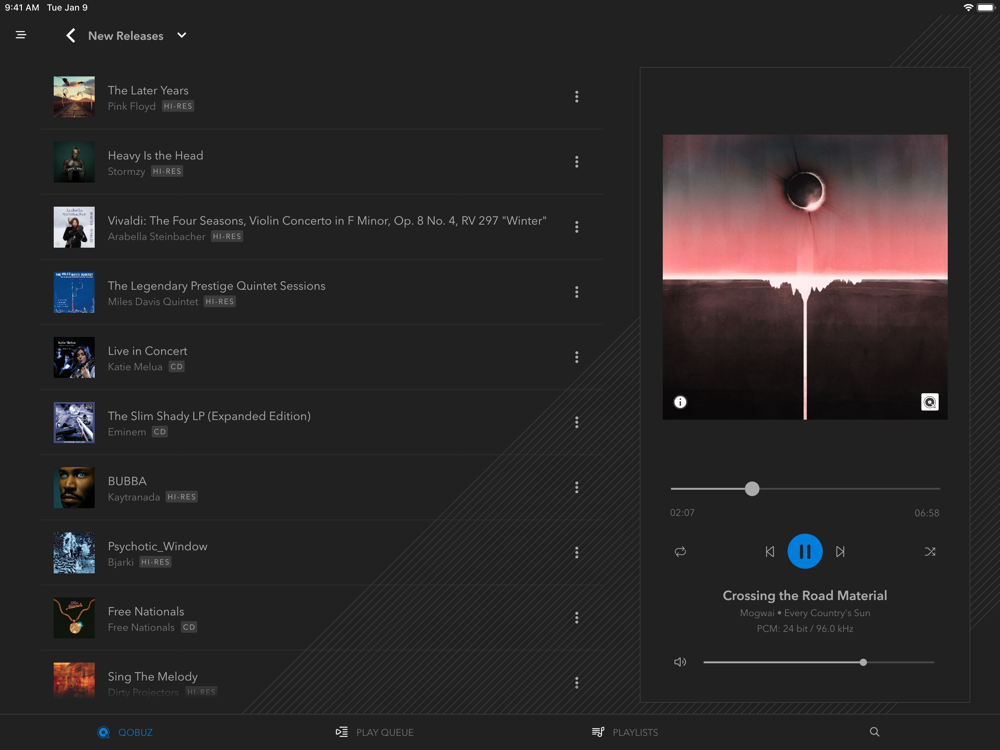Click 'Mogwai • Every Country's Sun' text

tap(805, 613)
